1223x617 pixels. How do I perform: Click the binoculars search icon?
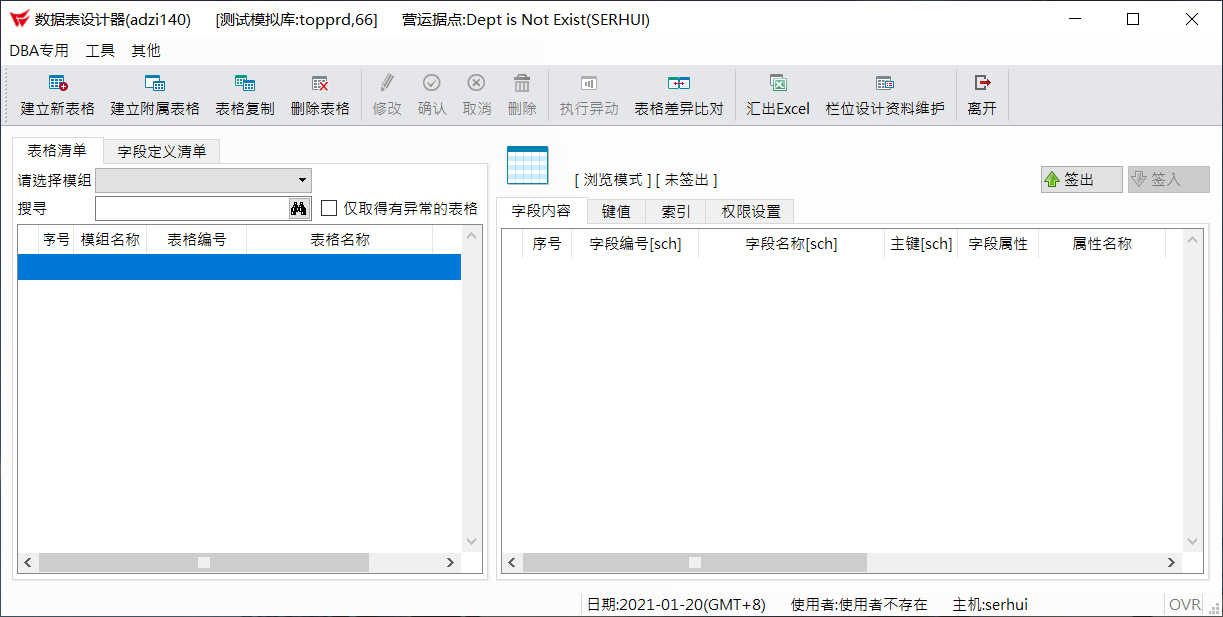(x=298, y=208)
